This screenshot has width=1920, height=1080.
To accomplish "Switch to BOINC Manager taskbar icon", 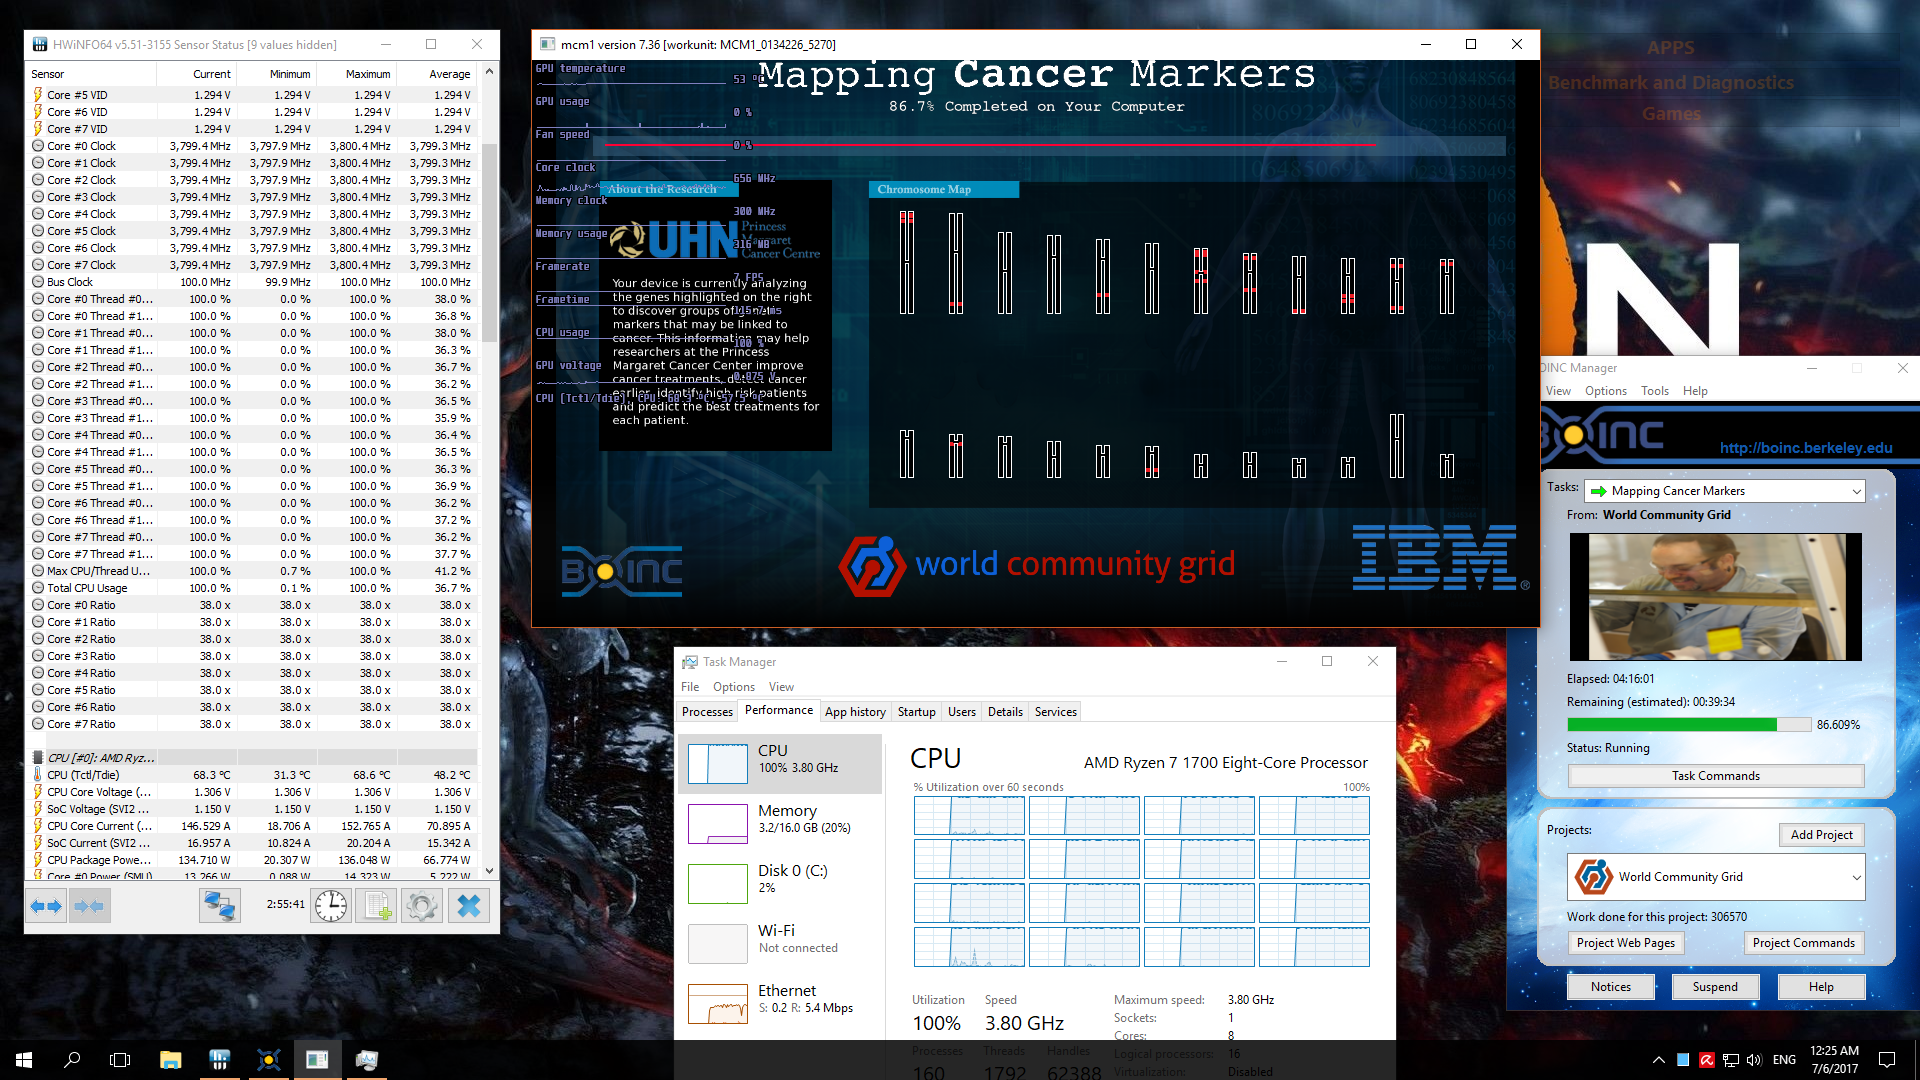I will point(268,1059).
